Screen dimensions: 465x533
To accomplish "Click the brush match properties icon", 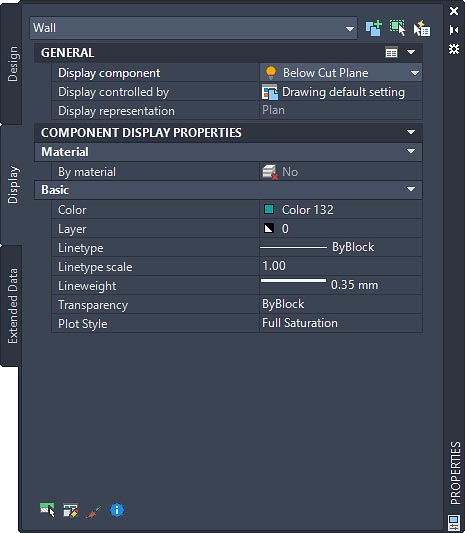I will click(94, 511).
